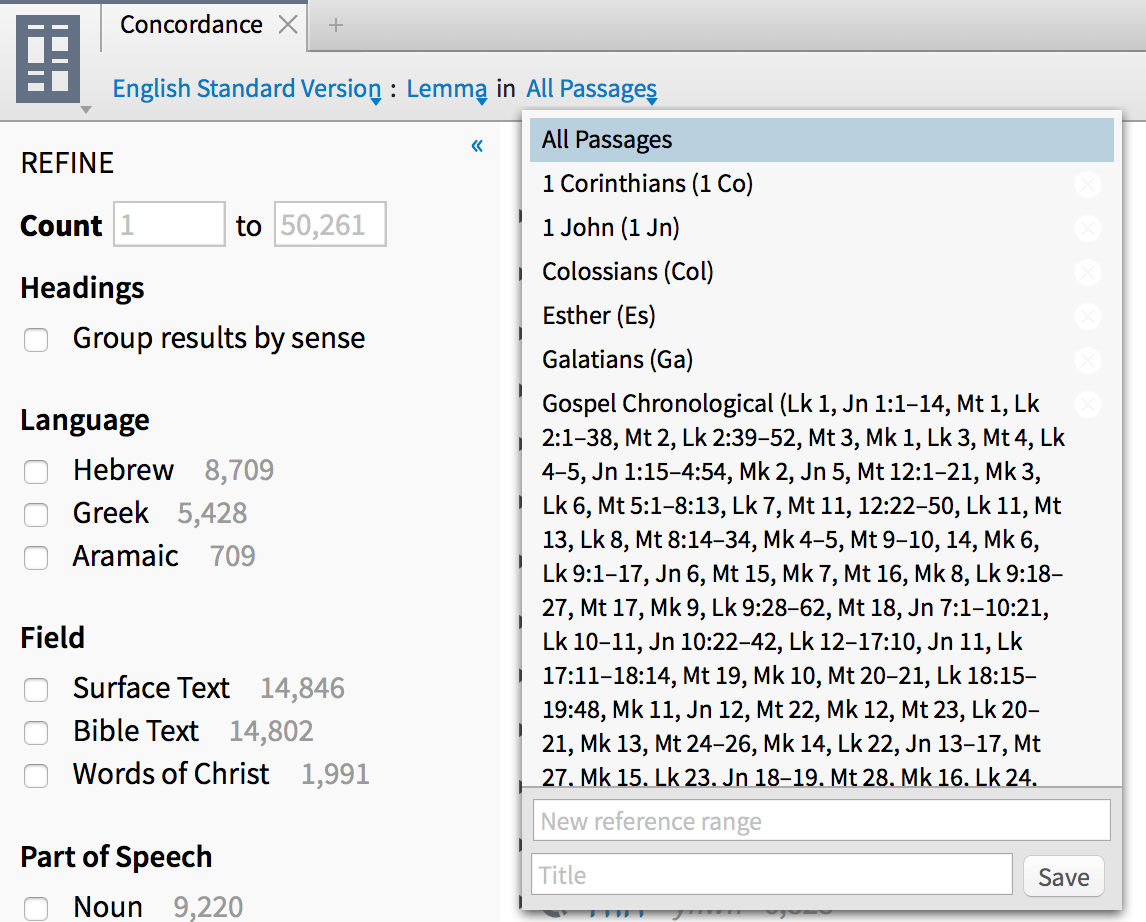Toggle the Words of Christ checkbox
Viewport: 1146px width, 922px height.
pos(37,776)
